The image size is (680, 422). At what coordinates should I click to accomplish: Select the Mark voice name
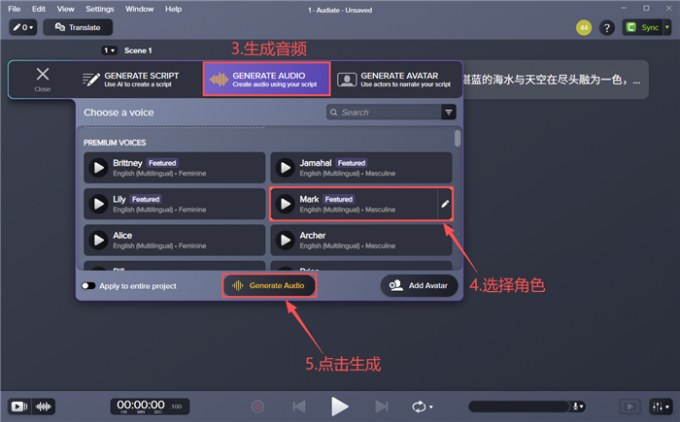tap(309, 199)
